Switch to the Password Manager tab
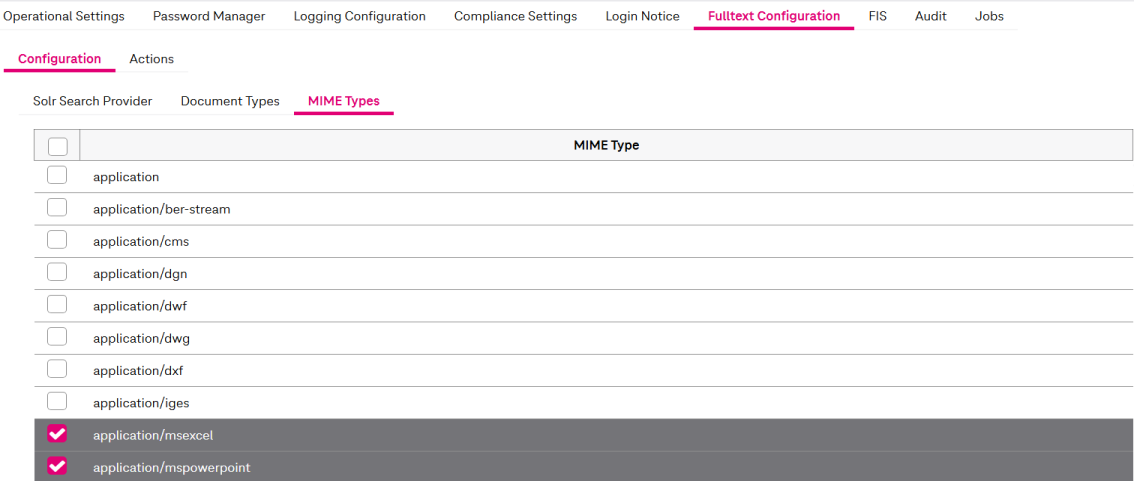 (209, 16)
